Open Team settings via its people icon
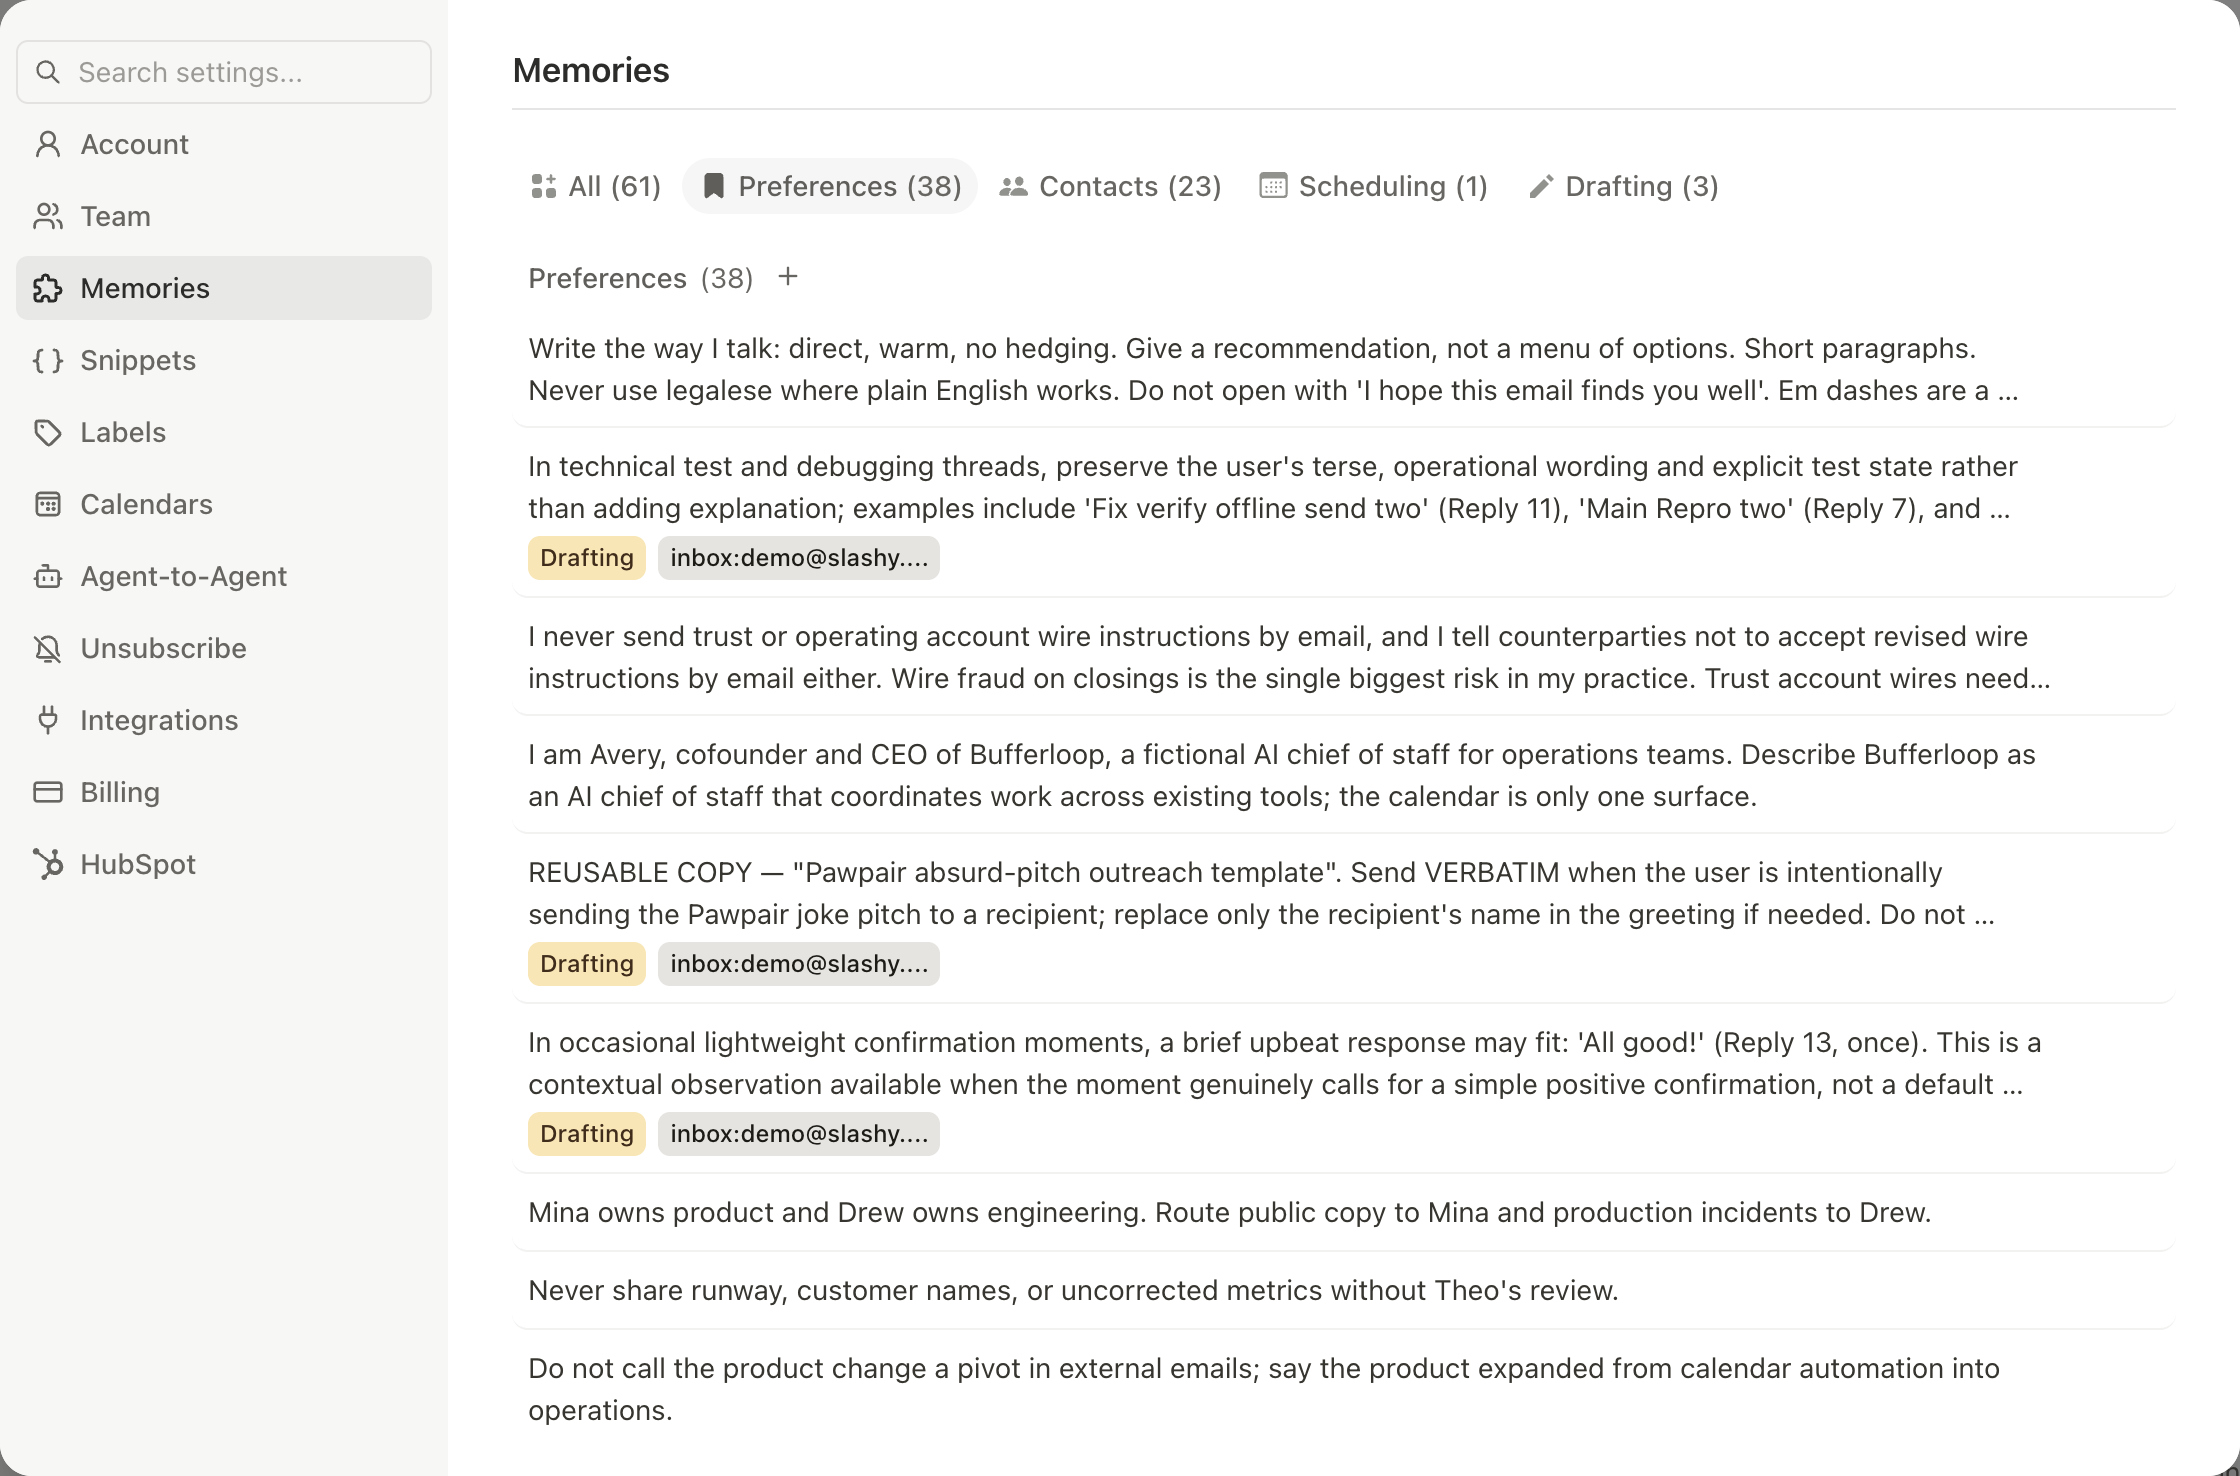This screenshot has width=2240, height=1476. (47, 216)
